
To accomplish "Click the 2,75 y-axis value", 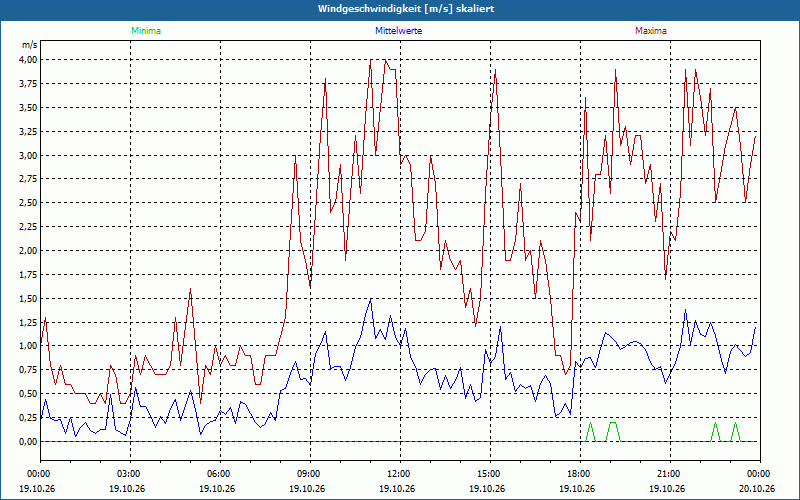I will (28, 179).
